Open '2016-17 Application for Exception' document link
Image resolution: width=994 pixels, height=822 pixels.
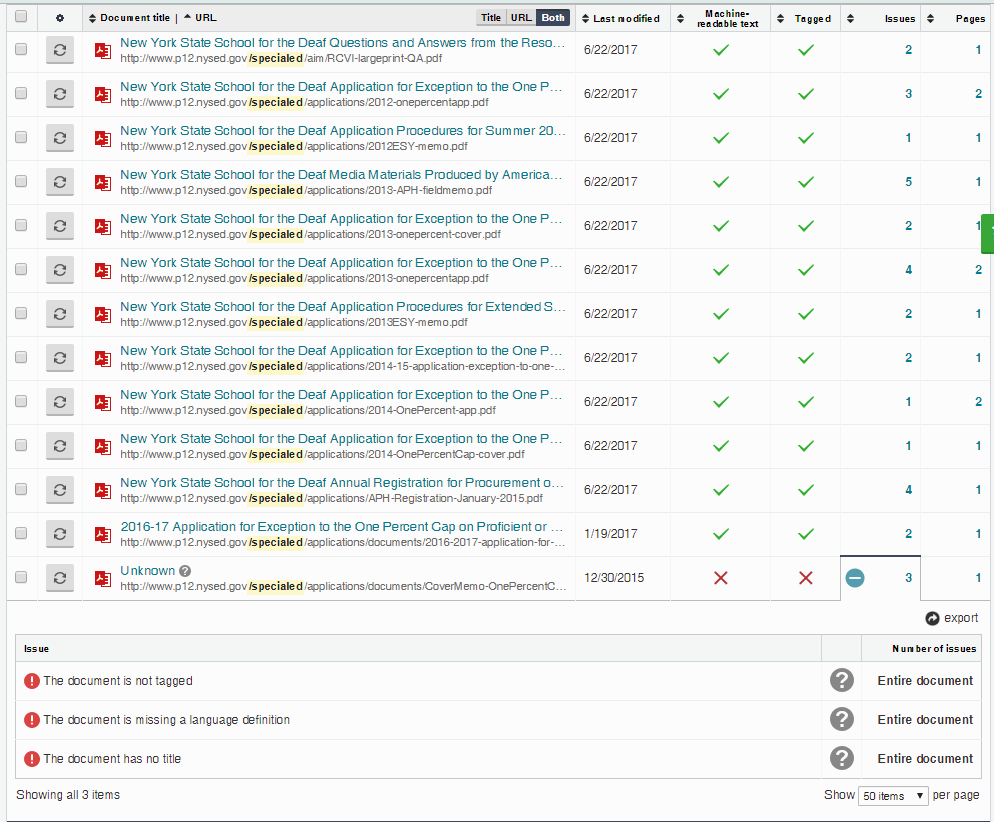point(341,527)
